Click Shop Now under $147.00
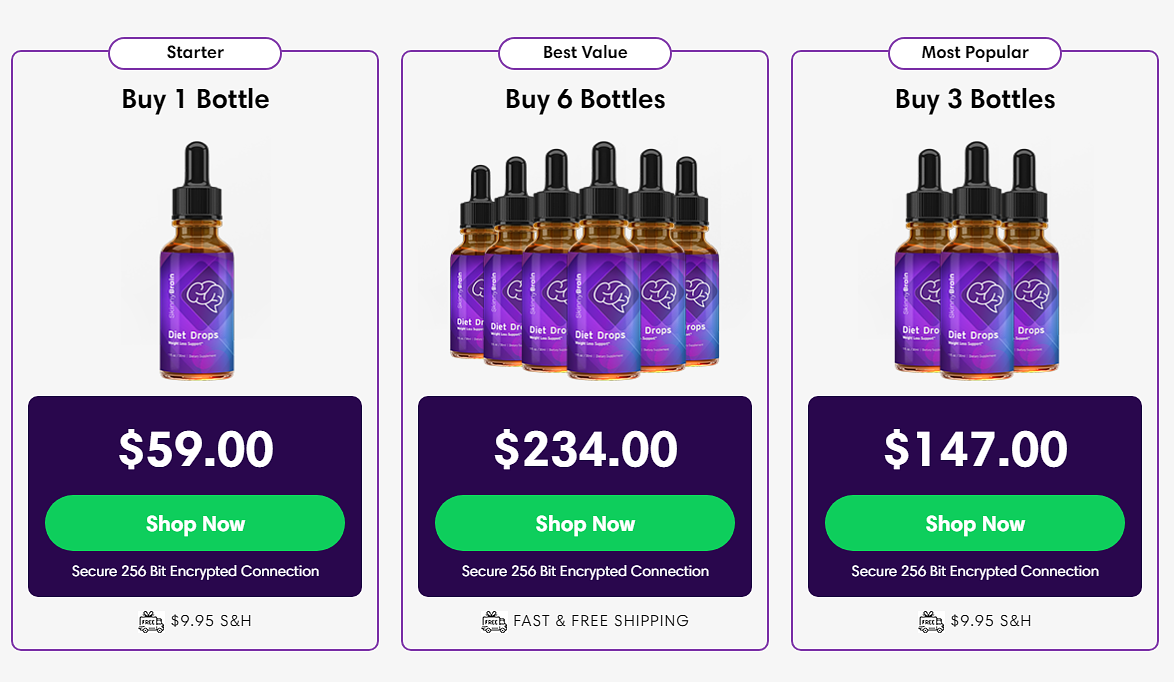Image resolution: width=1174 pixels, height=682 pixels. click(975, 523)
